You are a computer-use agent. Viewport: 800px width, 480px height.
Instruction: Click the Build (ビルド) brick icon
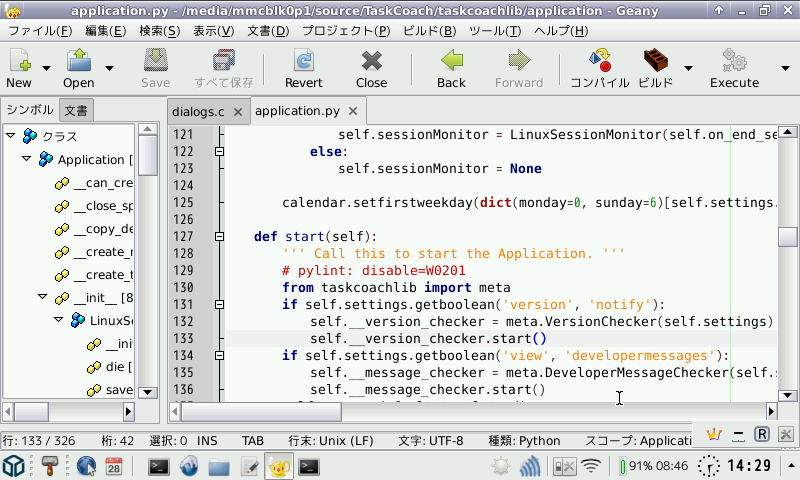pyautogui.click(x=656, y=60)
